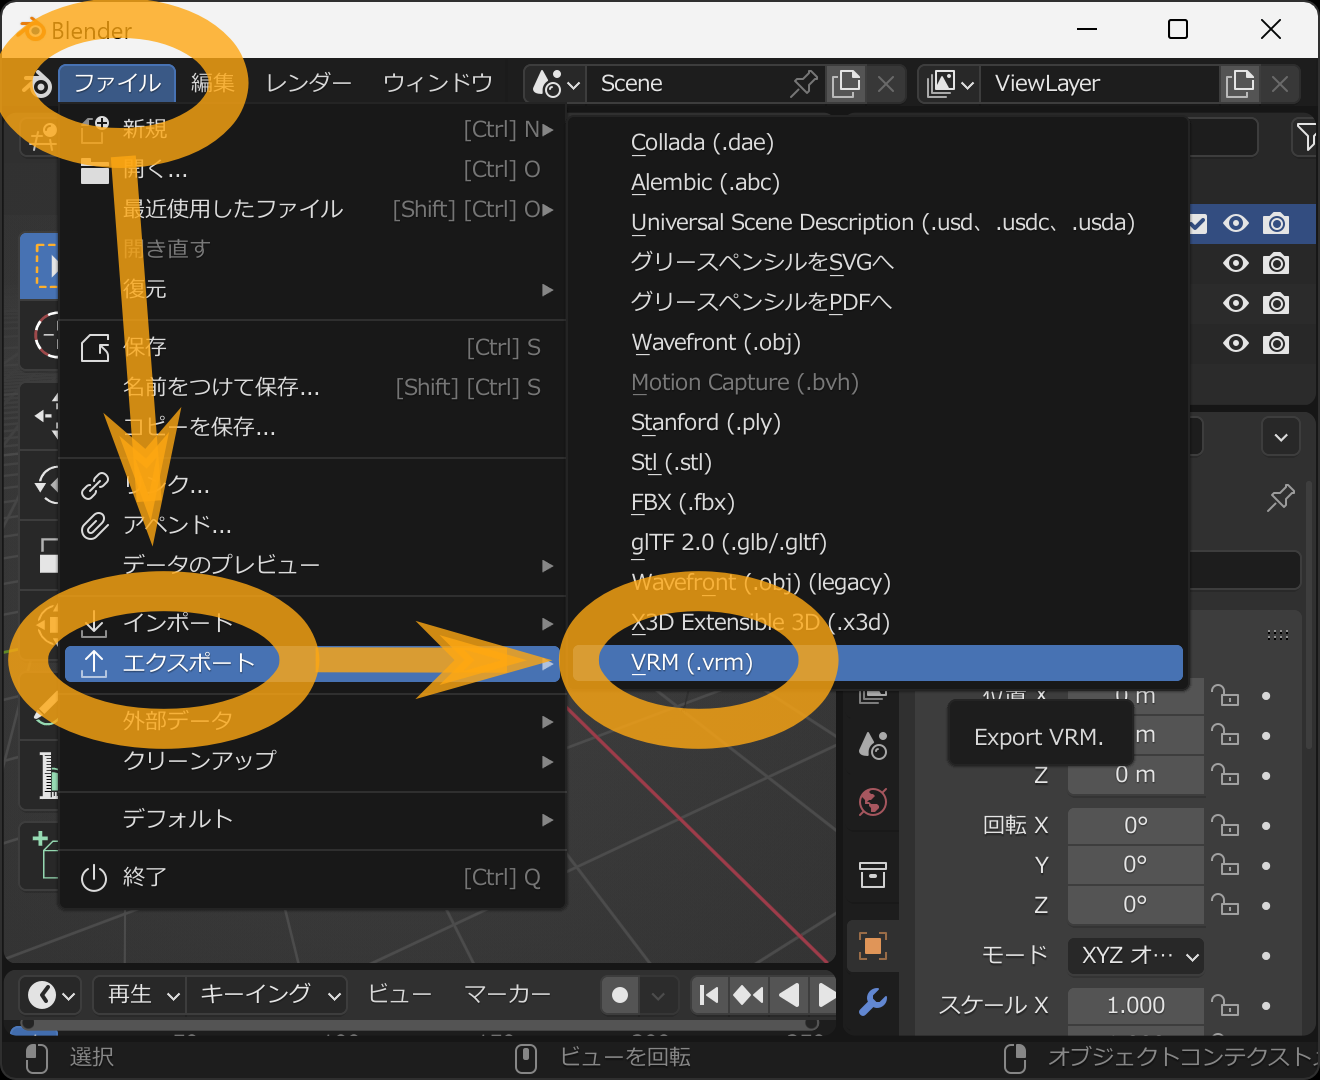Image resolution: width=1320 pixels, height=1080 pixels.
Task: Open timeline ビュー menu
Action: [x=400, y=995]
